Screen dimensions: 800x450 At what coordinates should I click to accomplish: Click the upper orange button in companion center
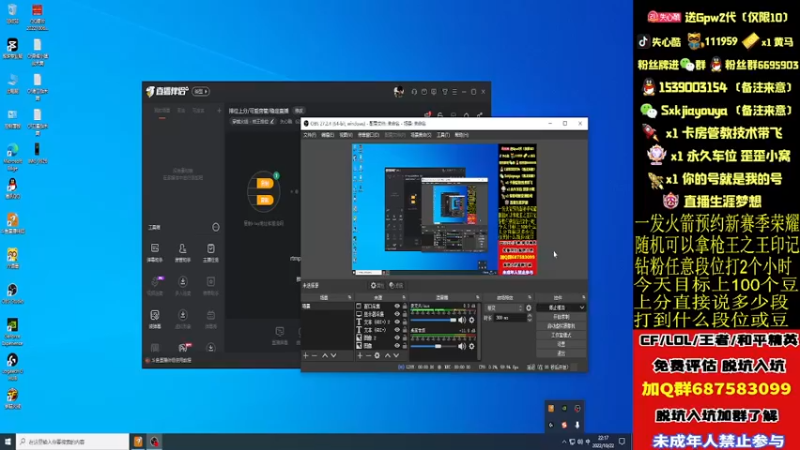(x=264, y=183)
